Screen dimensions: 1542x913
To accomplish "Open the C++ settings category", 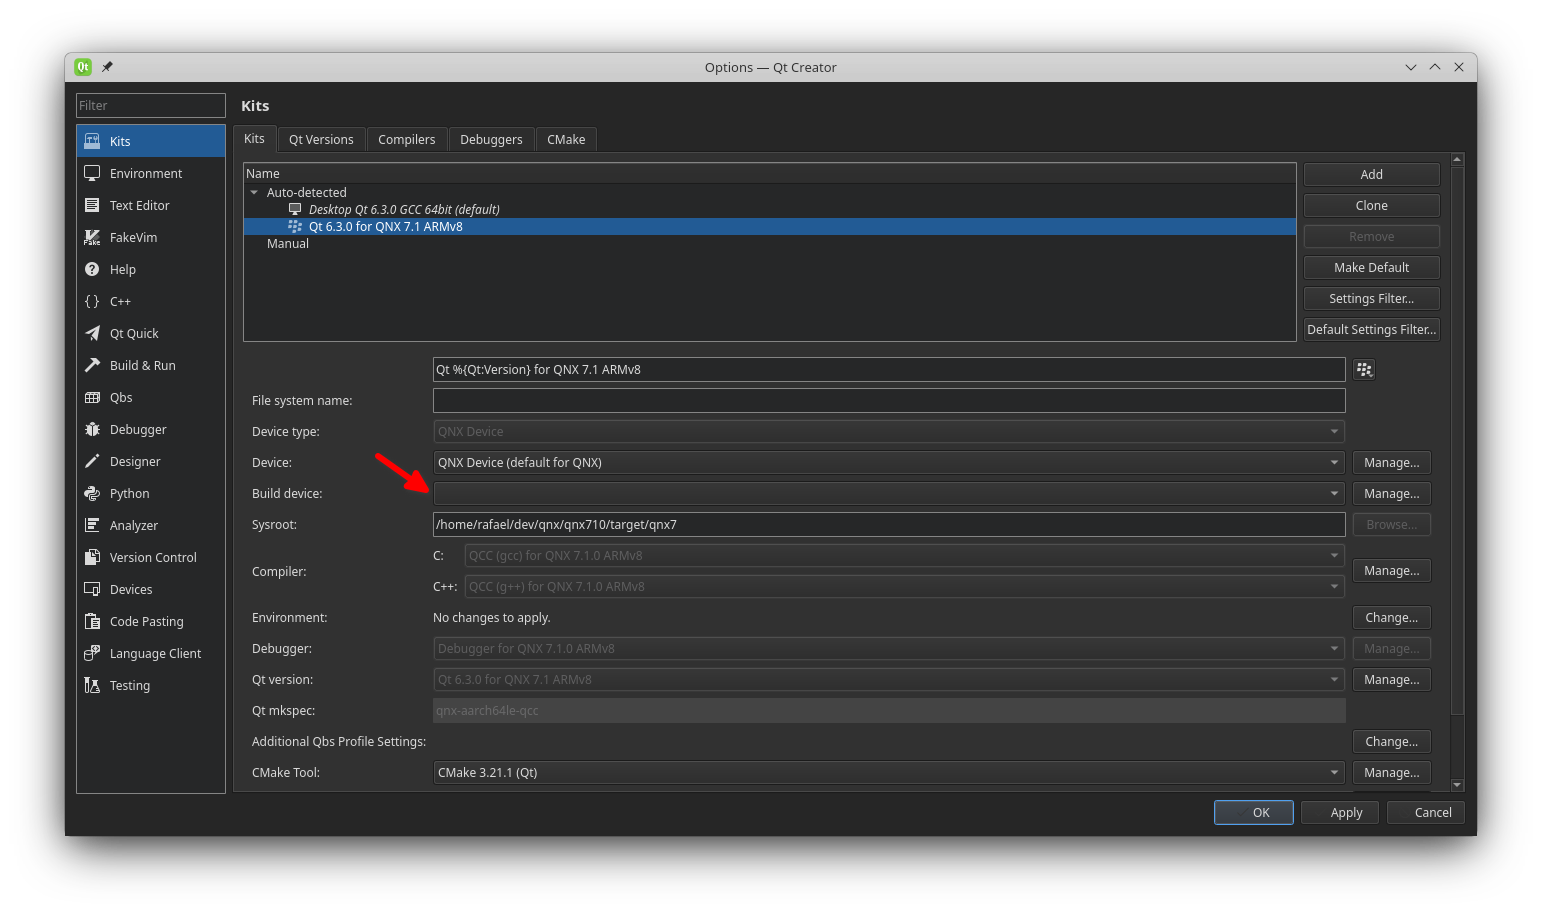I will pos(151,301).
